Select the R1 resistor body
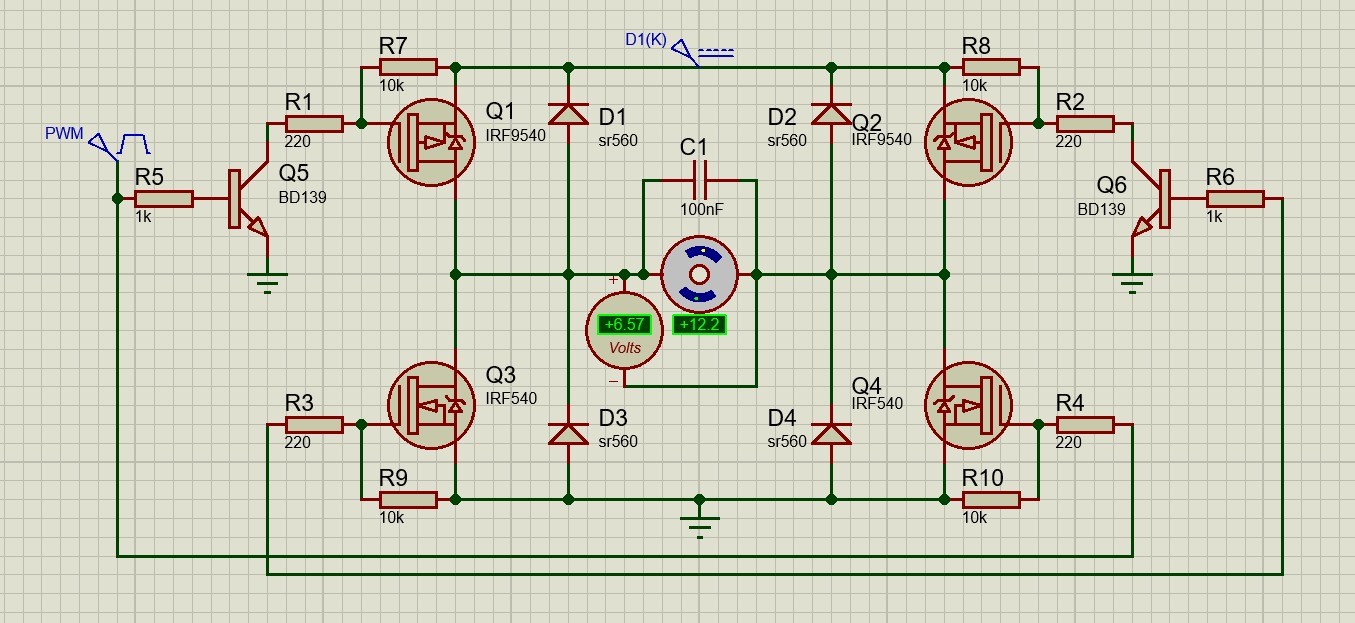This screenshot has height=623, width=1355. click(314, 124)
